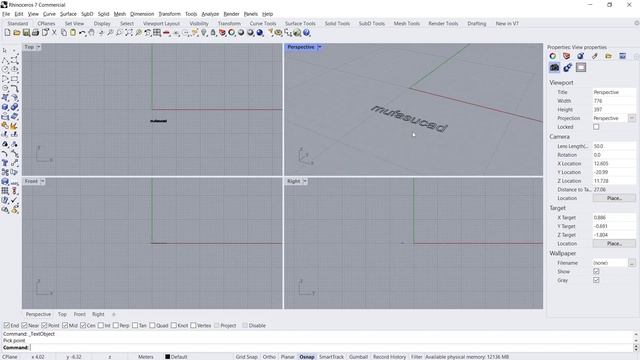Click the X Target value field

(613, 218)
